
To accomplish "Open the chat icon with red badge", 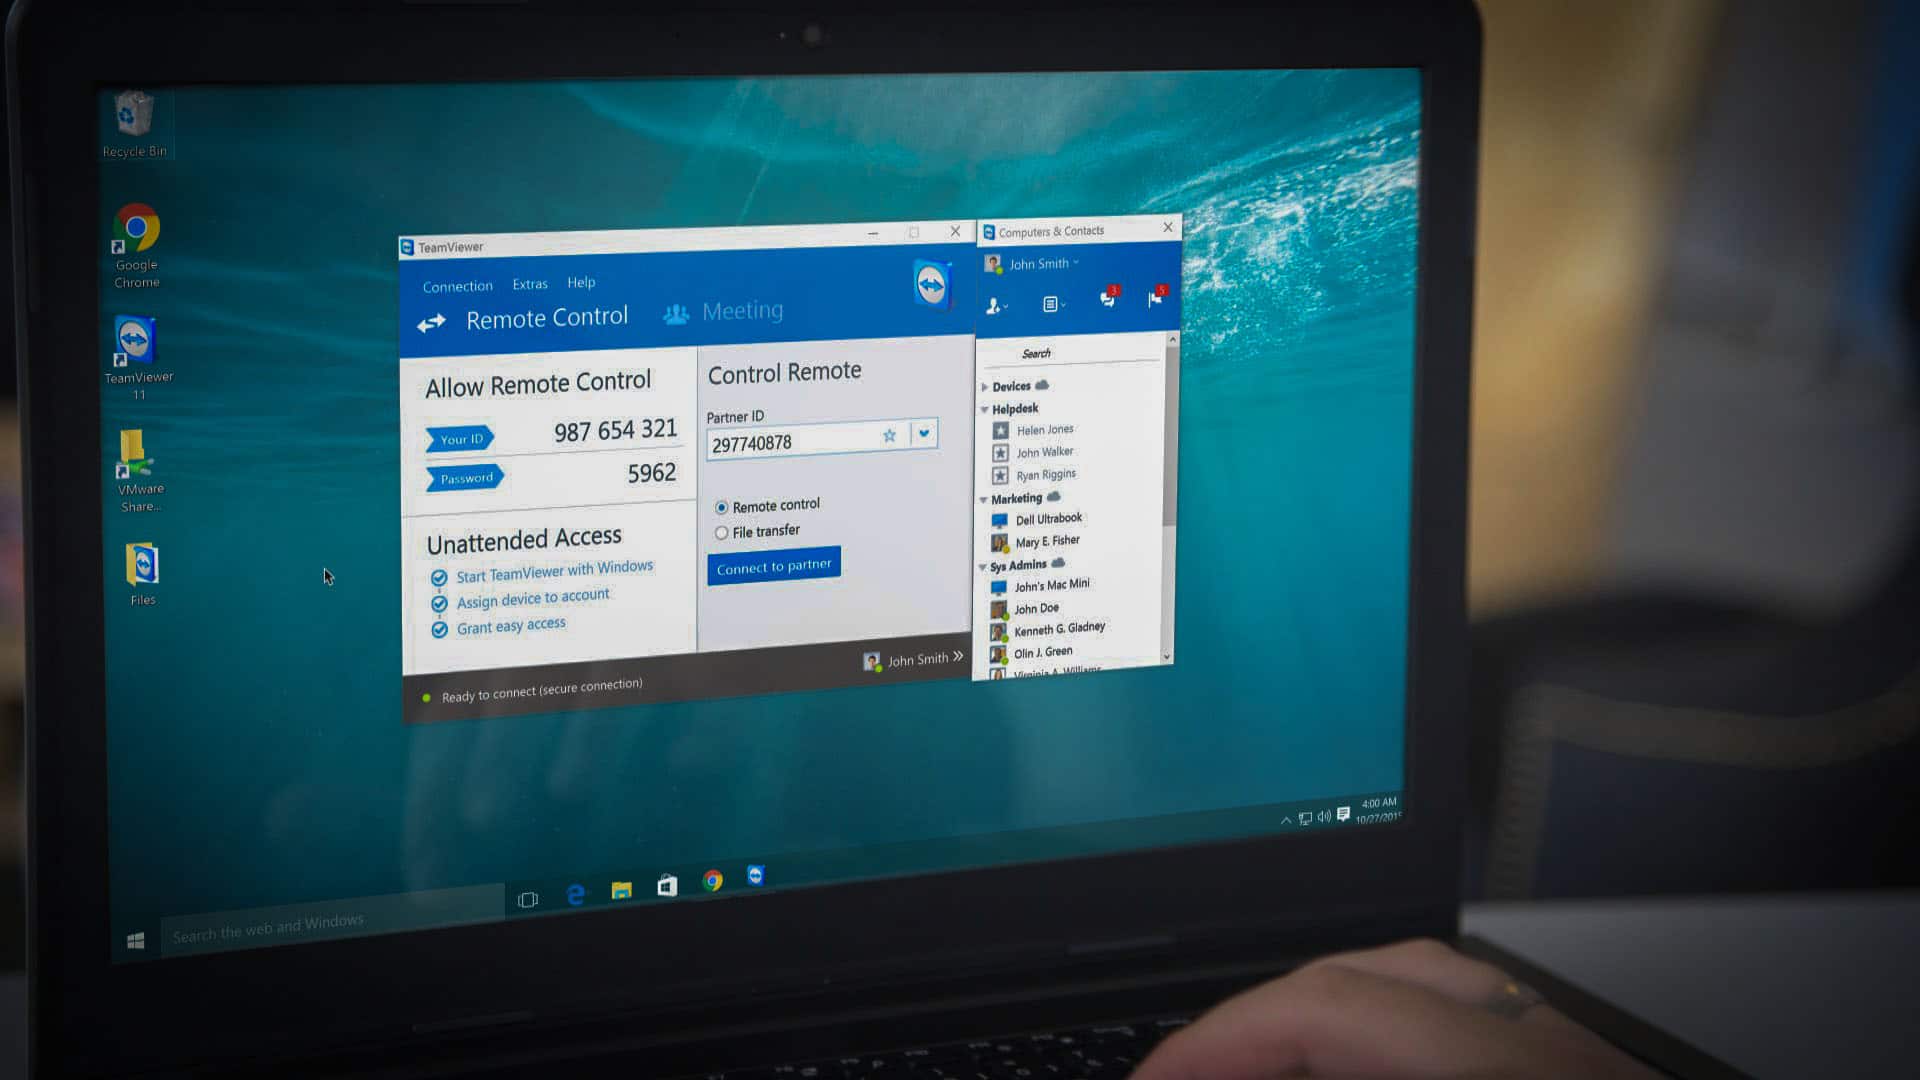I will pyautogui.click(x=1107, y=299).
